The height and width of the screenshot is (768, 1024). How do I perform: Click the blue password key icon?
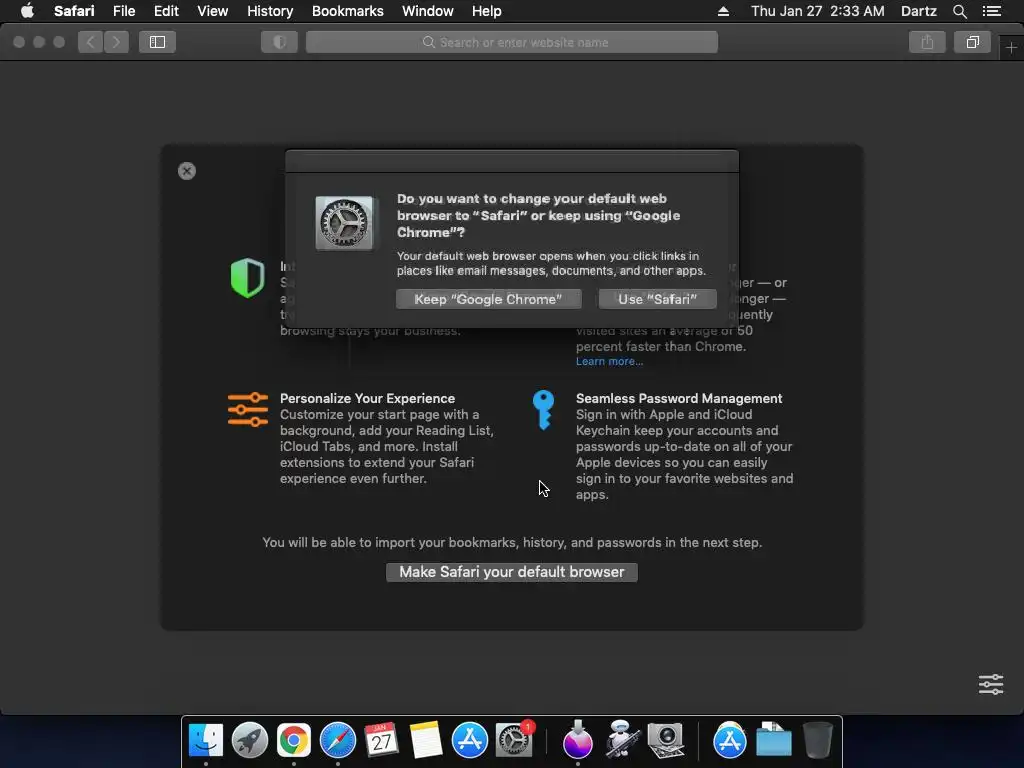(543, 410)
